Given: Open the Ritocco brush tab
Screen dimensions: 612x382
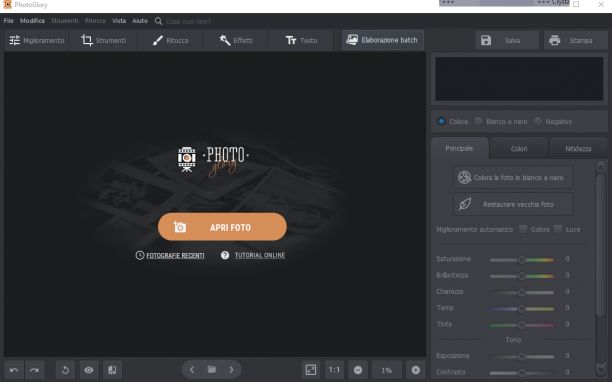Looking at the screenshot, I should coord(170,40).
